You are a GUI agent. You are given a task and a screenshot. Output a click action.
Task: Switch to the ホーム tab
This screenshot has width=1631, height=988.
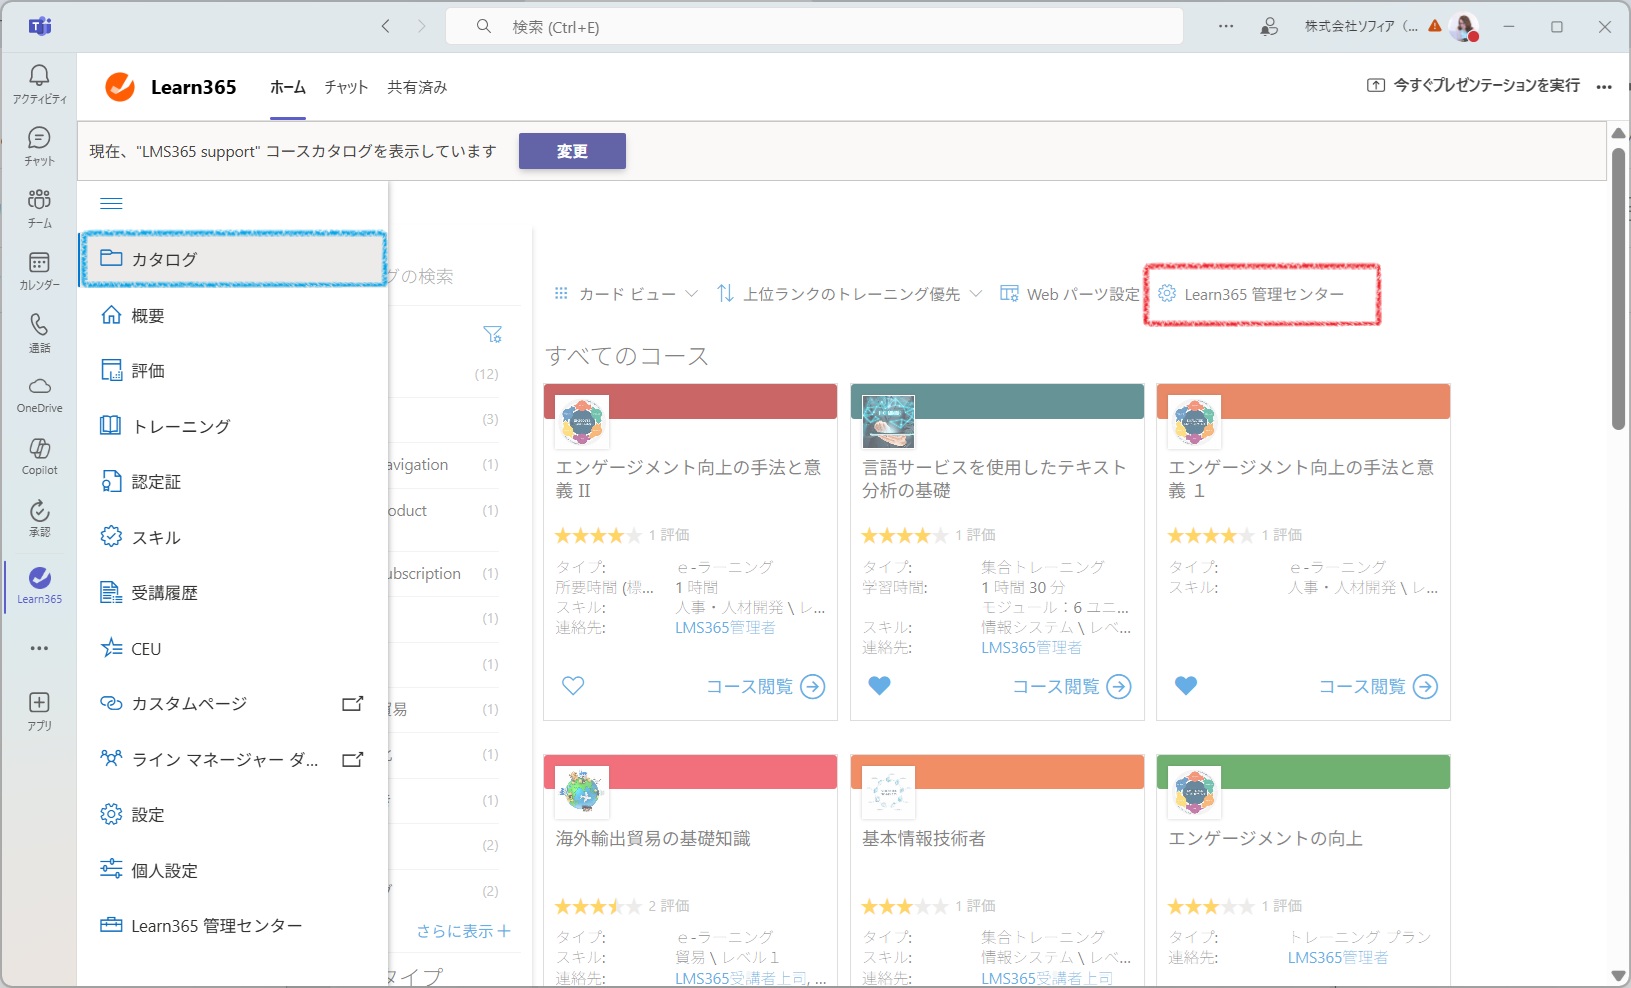(x=288, y=87)
